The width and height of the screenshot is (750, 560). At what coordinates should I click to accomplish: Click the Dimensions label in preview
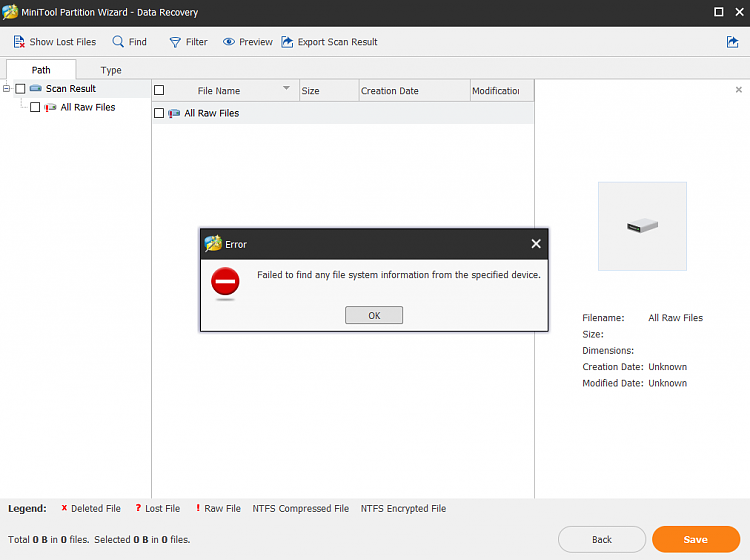pyautogui.click(x=608, y=351)
